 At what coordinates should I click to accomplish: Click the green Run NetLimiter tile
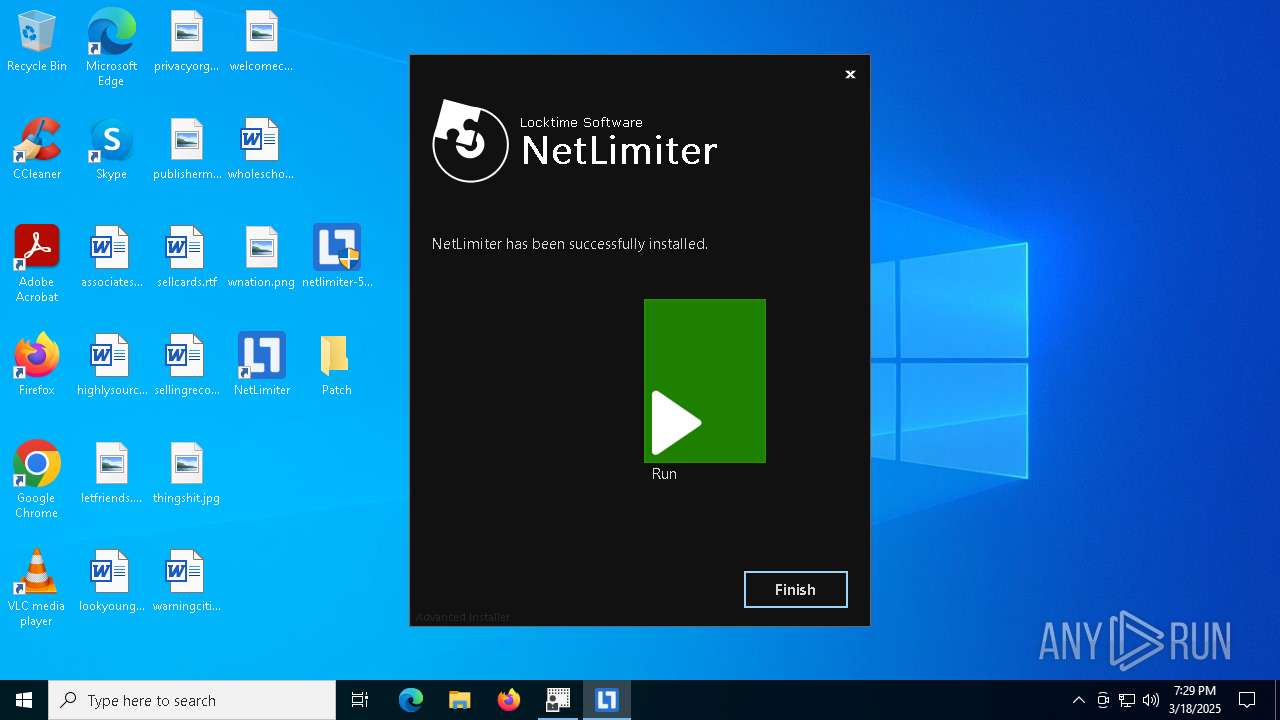click(x=705, y=381)
